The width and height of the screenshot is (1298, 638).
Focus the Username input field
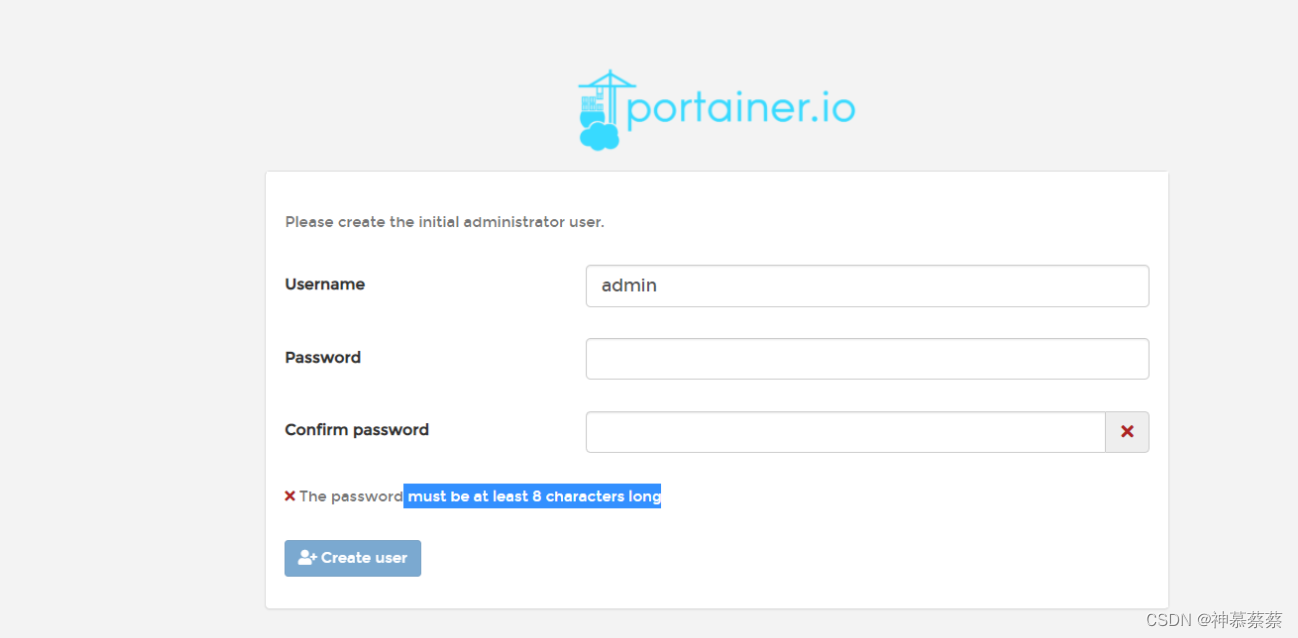866,286
